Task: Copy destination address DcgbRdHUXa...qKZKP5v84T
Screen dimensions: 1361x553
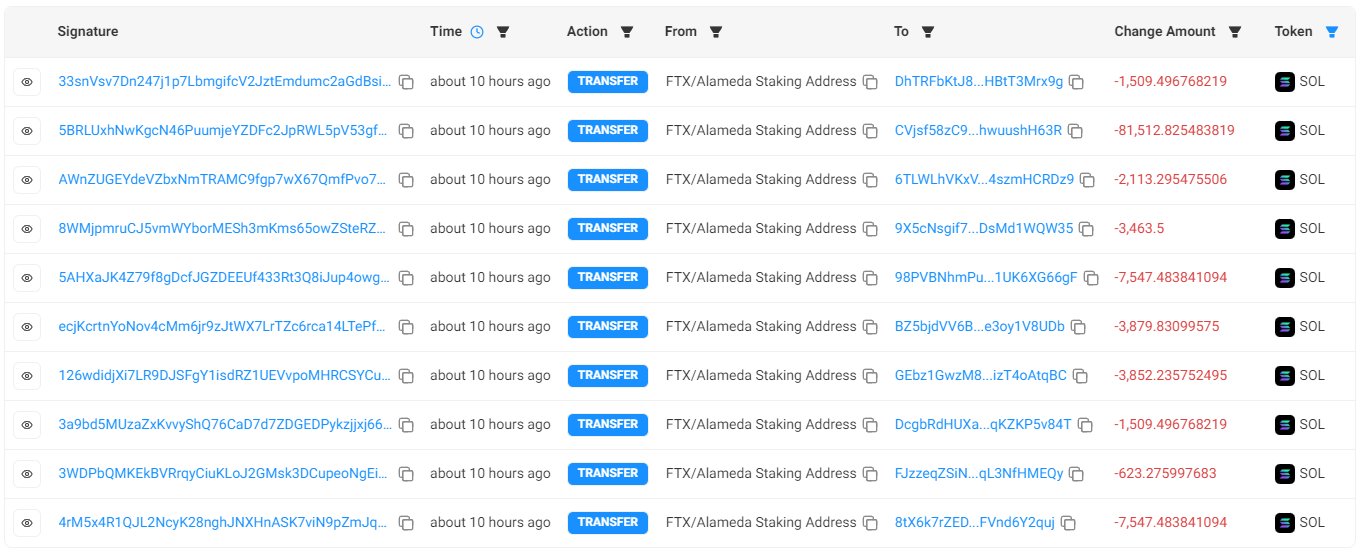Action: (1084, 425)
